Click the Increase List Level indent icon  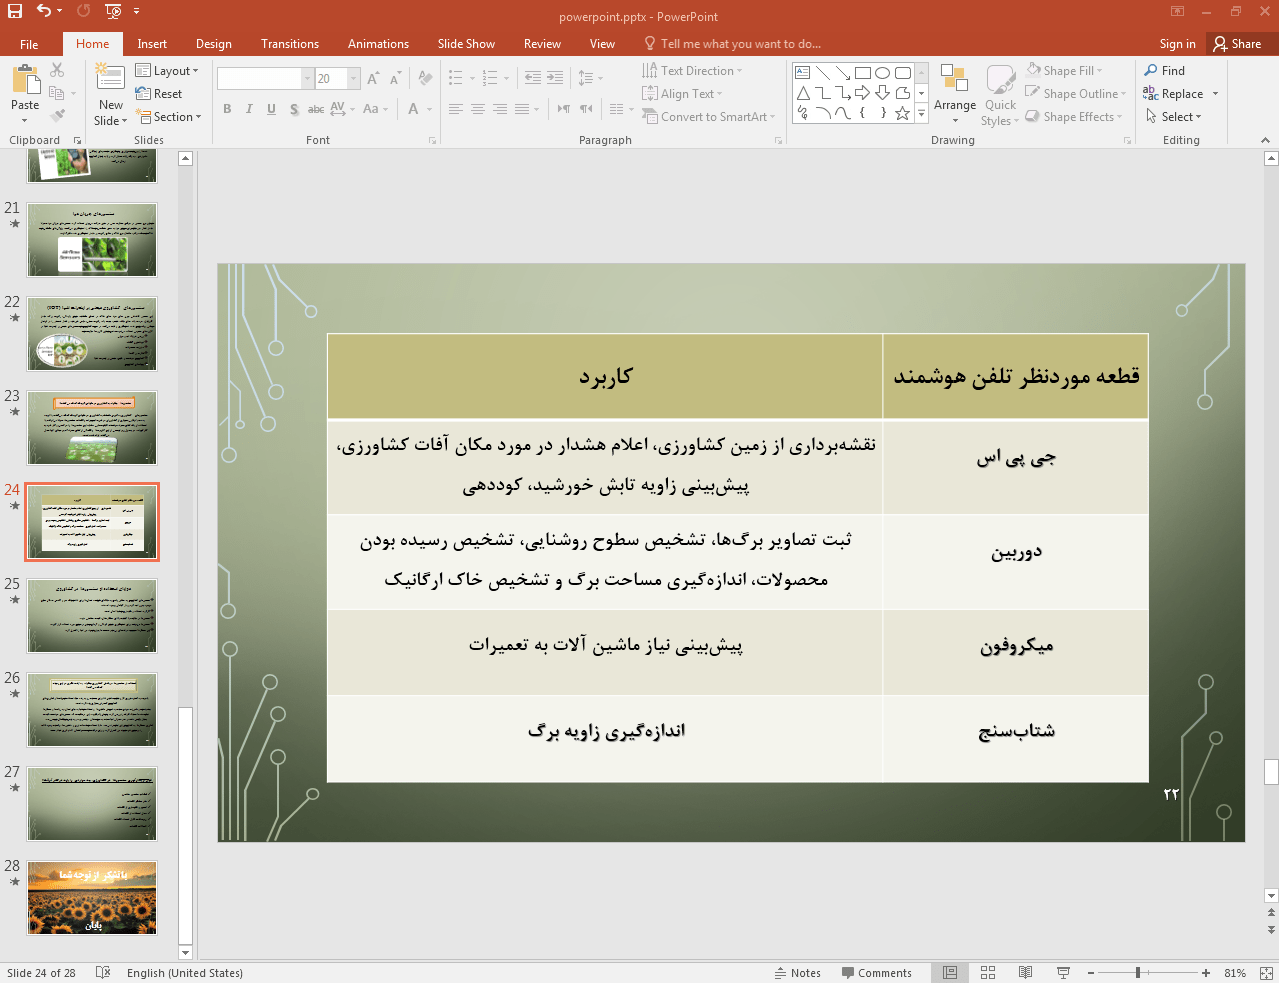tap(555, 78)
